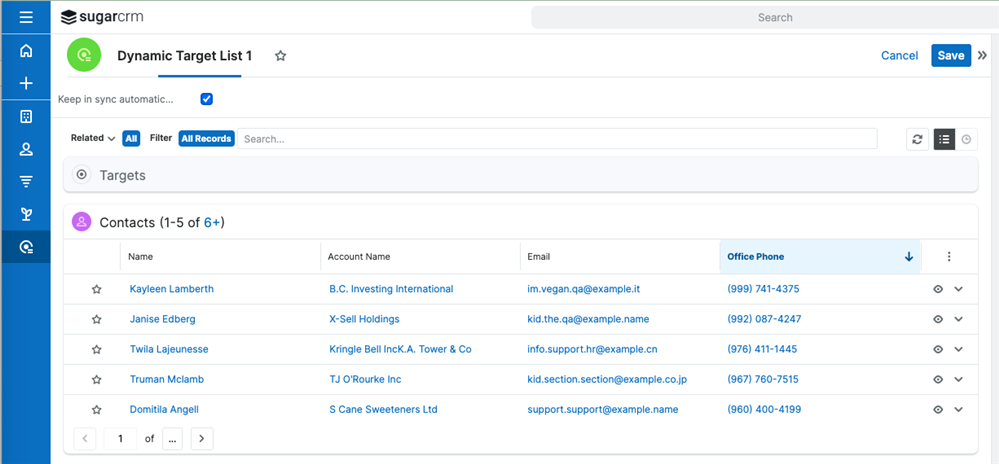999x464 pixels.
Task: Open B.C. Investing International account link
Action: (x=391, y=289)
